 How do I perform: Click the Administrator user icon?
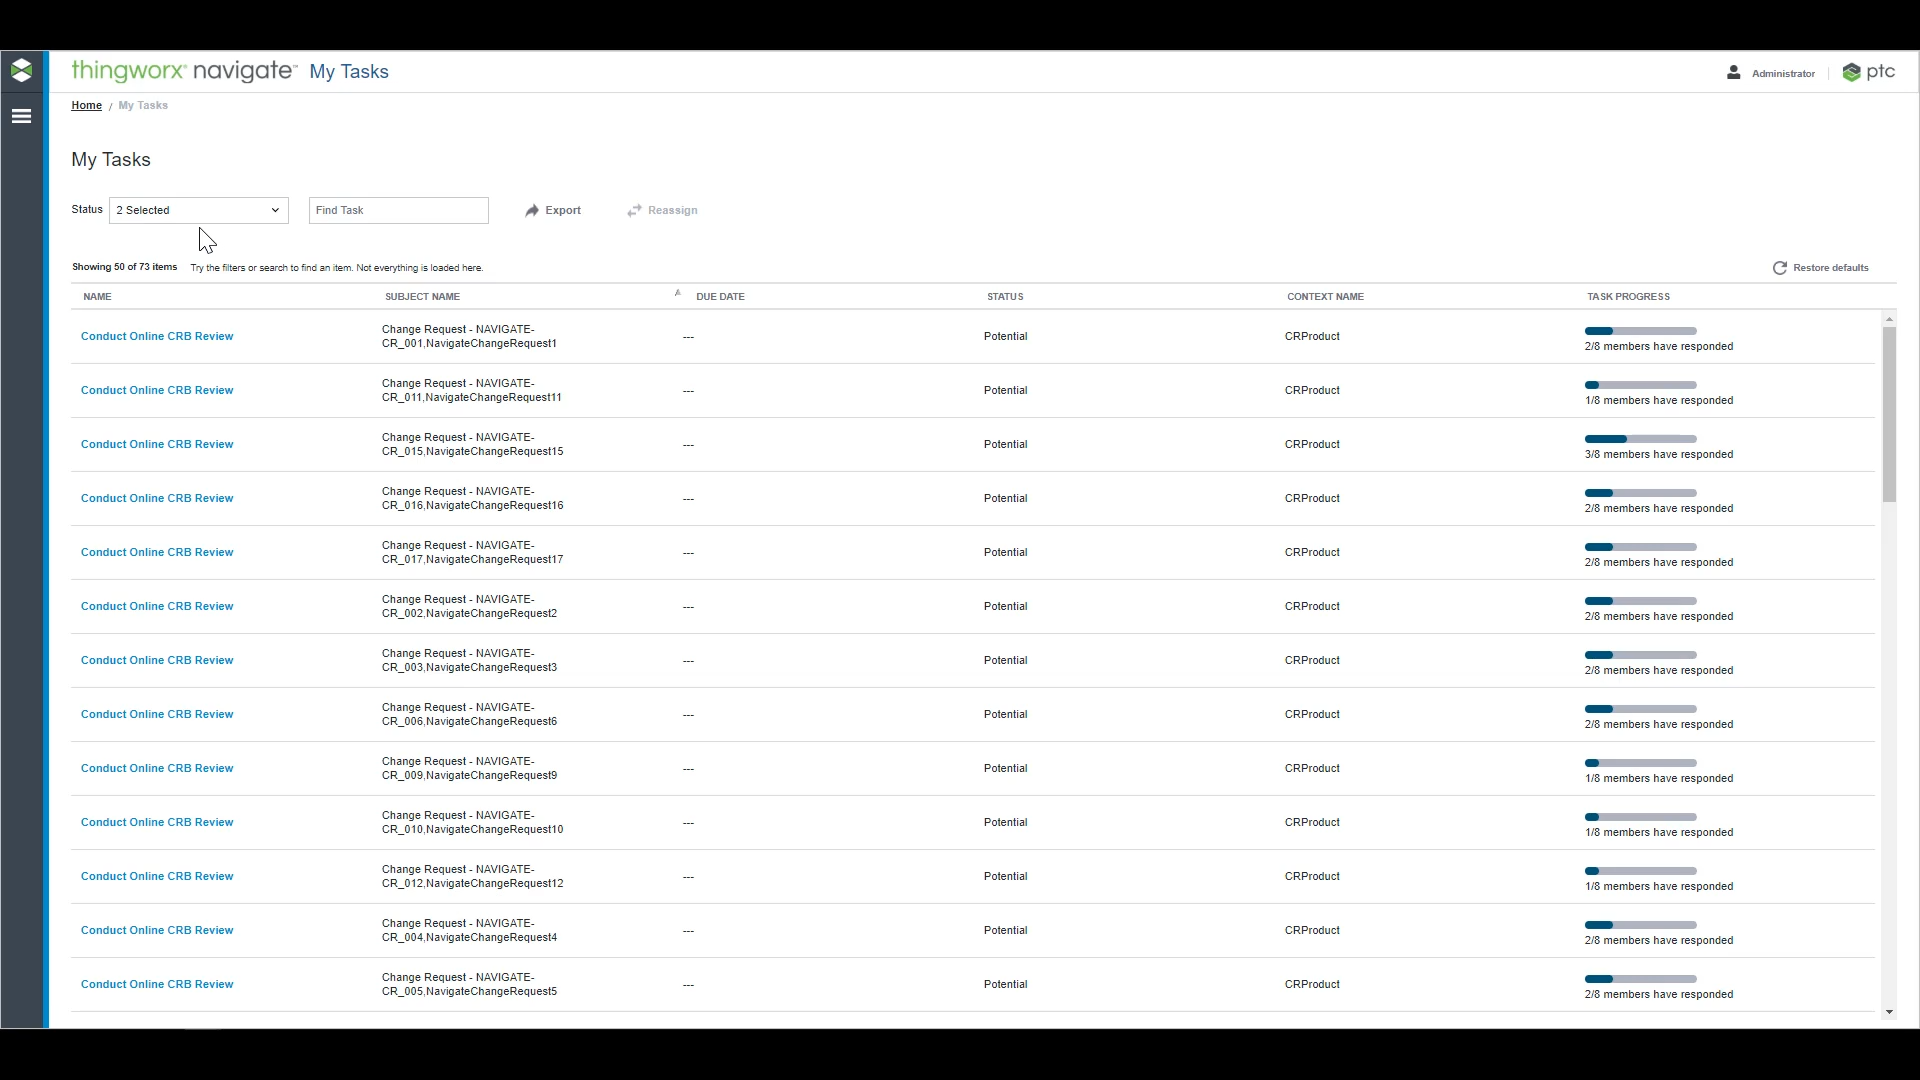tap(1733, 73)
